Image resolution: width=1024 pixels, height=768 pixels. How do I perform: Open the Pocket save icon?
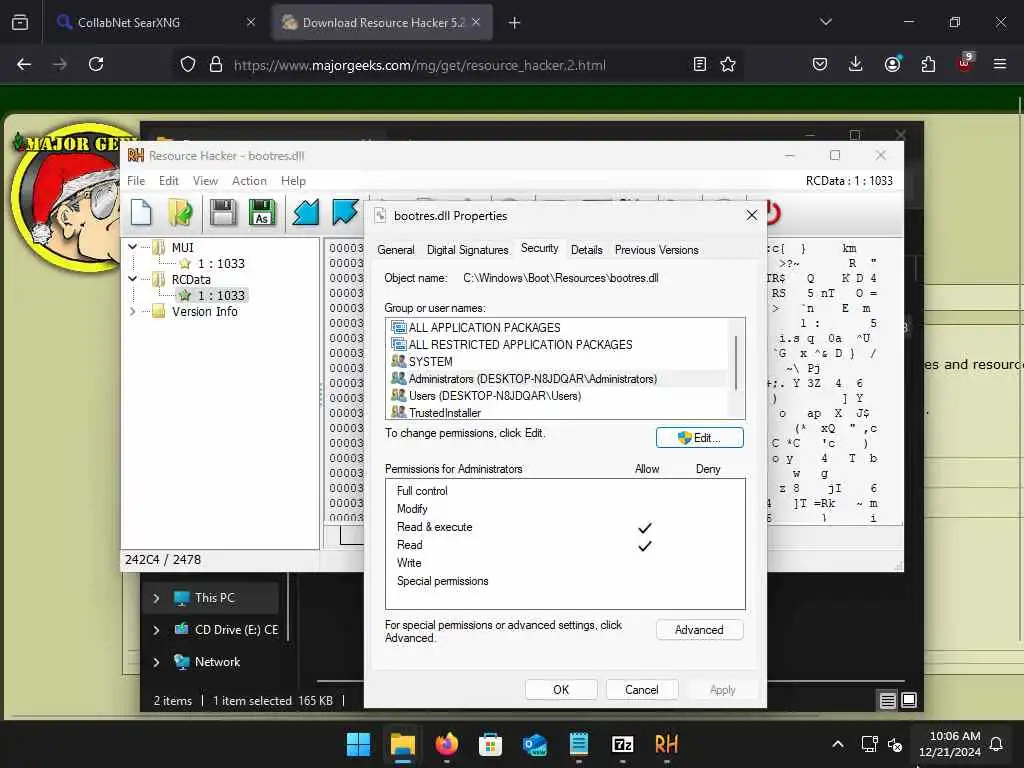820,64
